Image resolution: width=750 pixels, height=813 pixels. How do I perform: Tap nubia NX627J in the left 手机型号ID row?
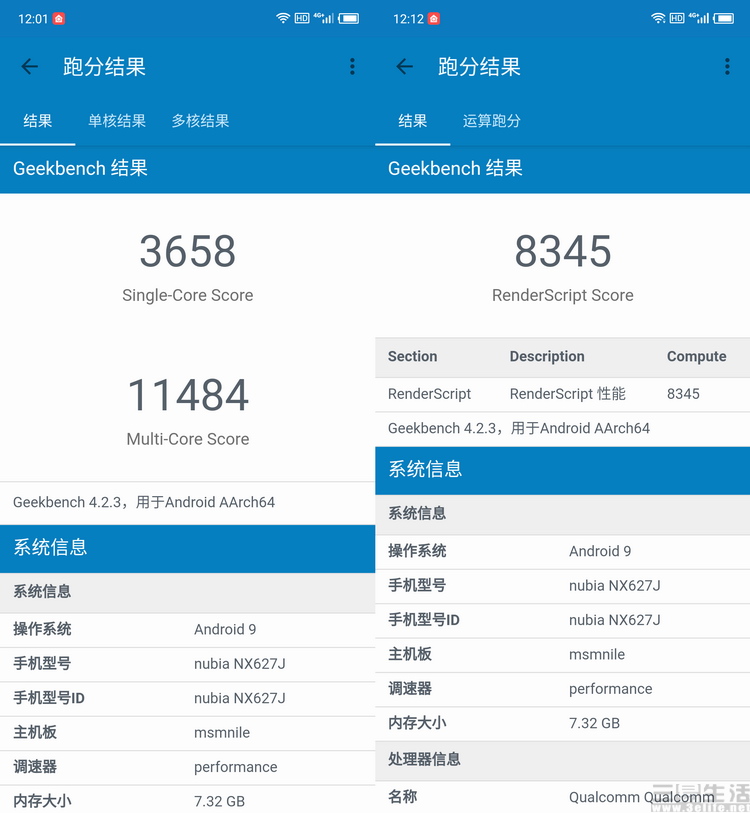240,698
